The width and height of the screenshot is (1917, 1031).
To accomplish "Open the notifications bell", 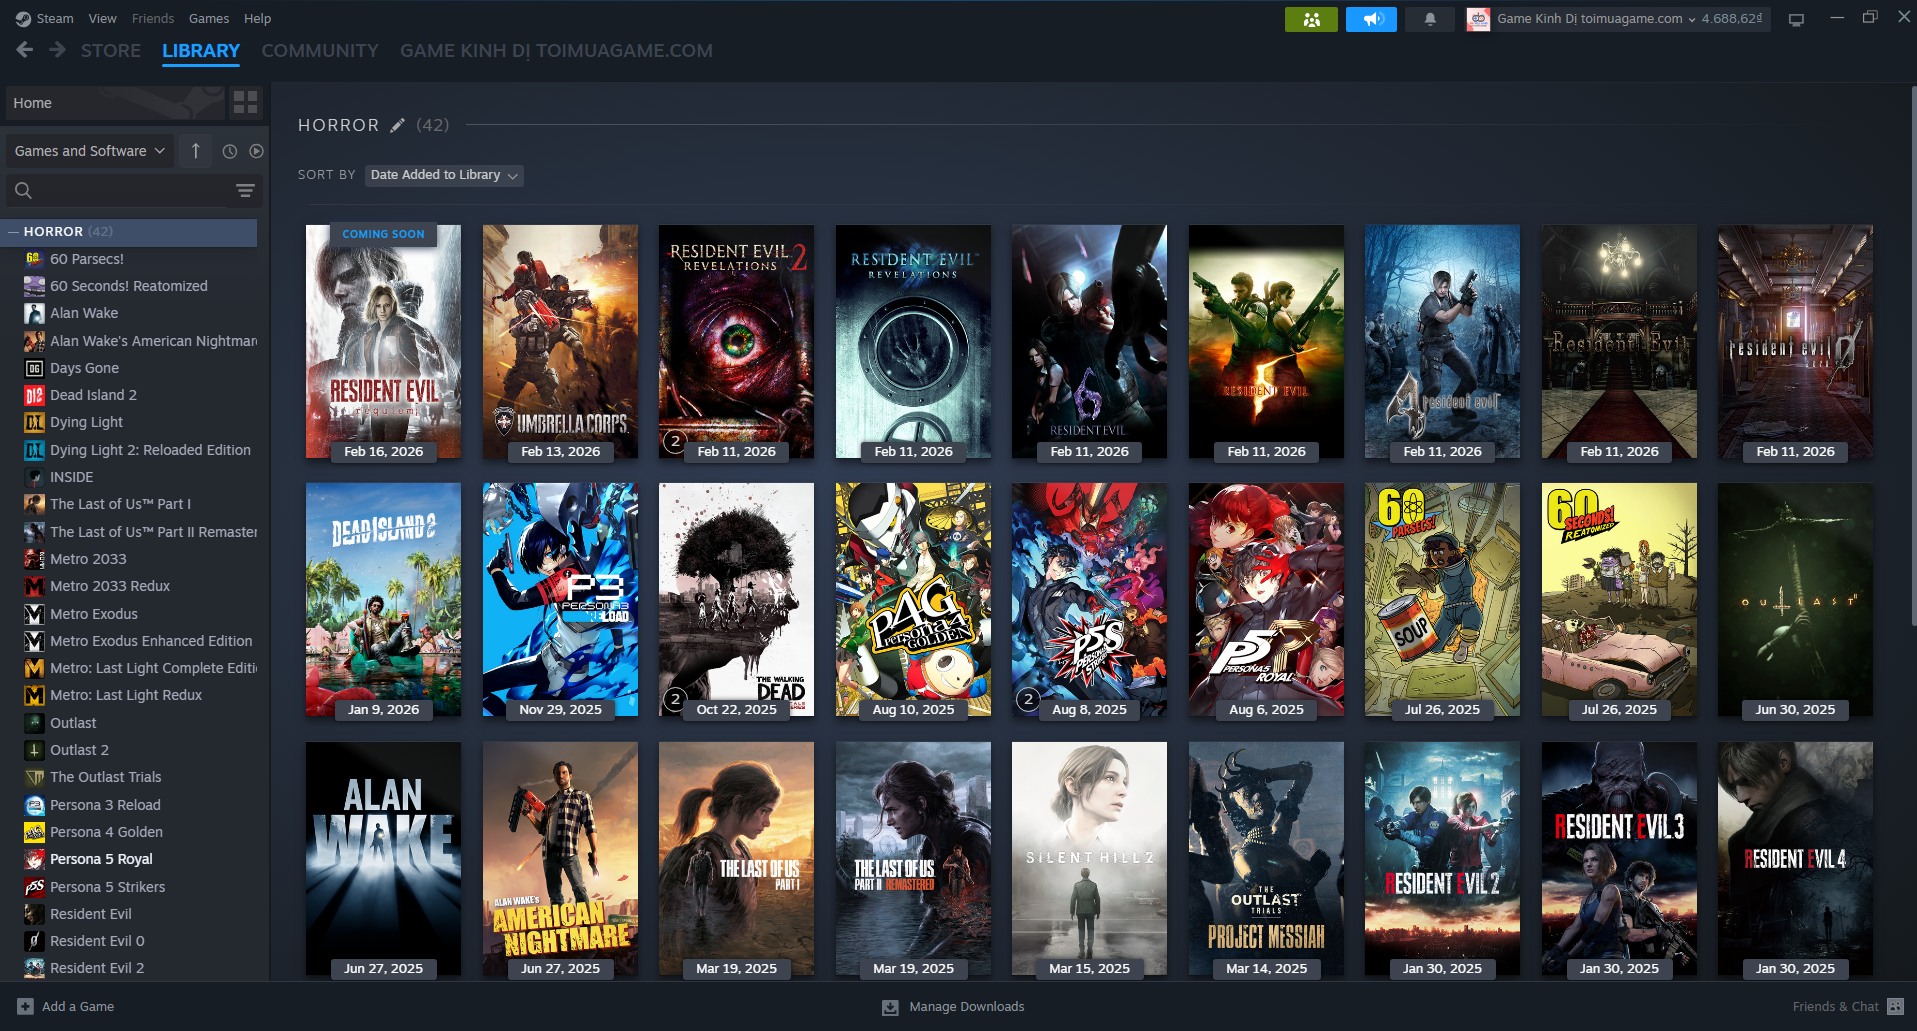I will click(x=1430, y=19).
